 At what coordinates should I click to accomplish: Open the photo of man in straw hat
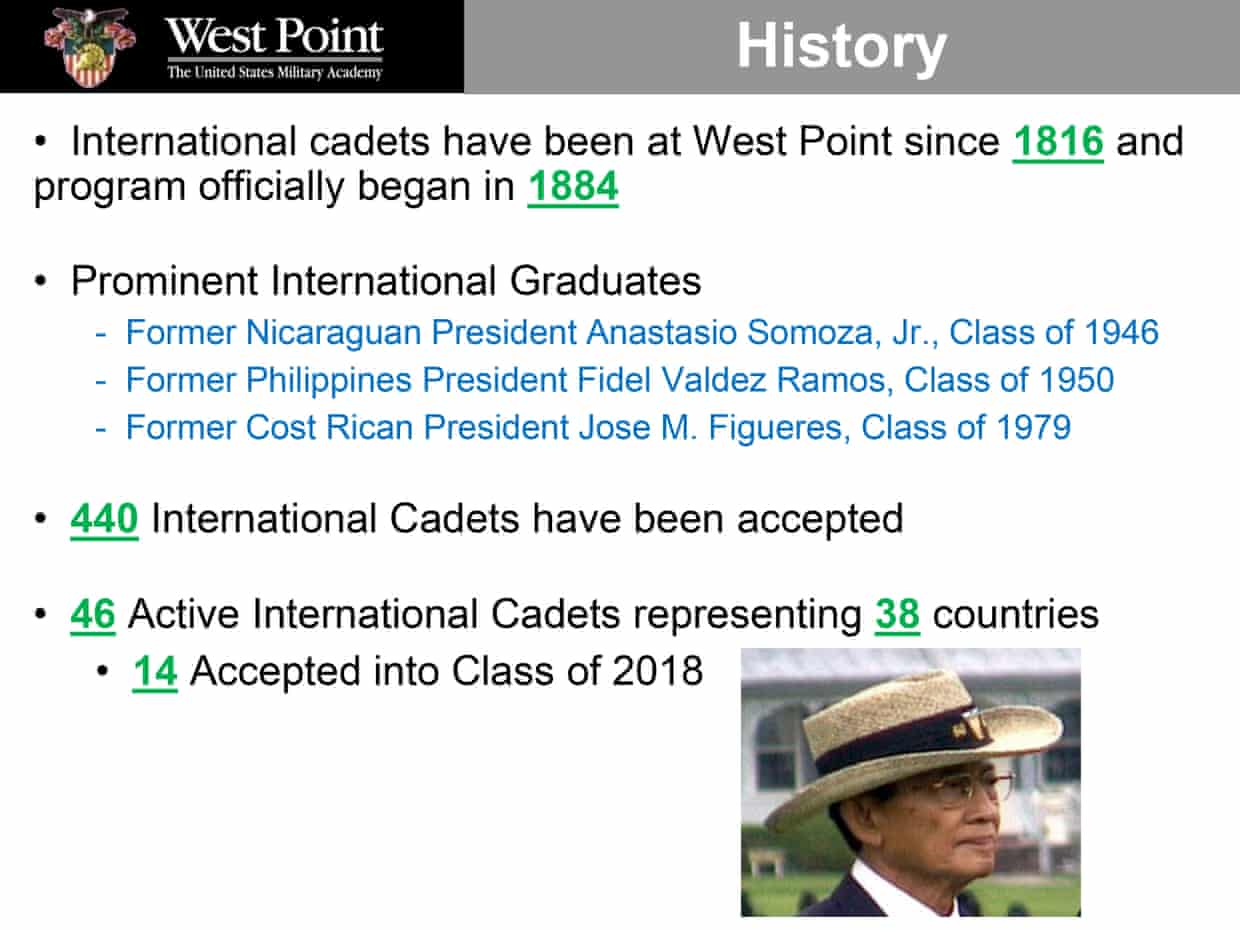pos(910,782)
